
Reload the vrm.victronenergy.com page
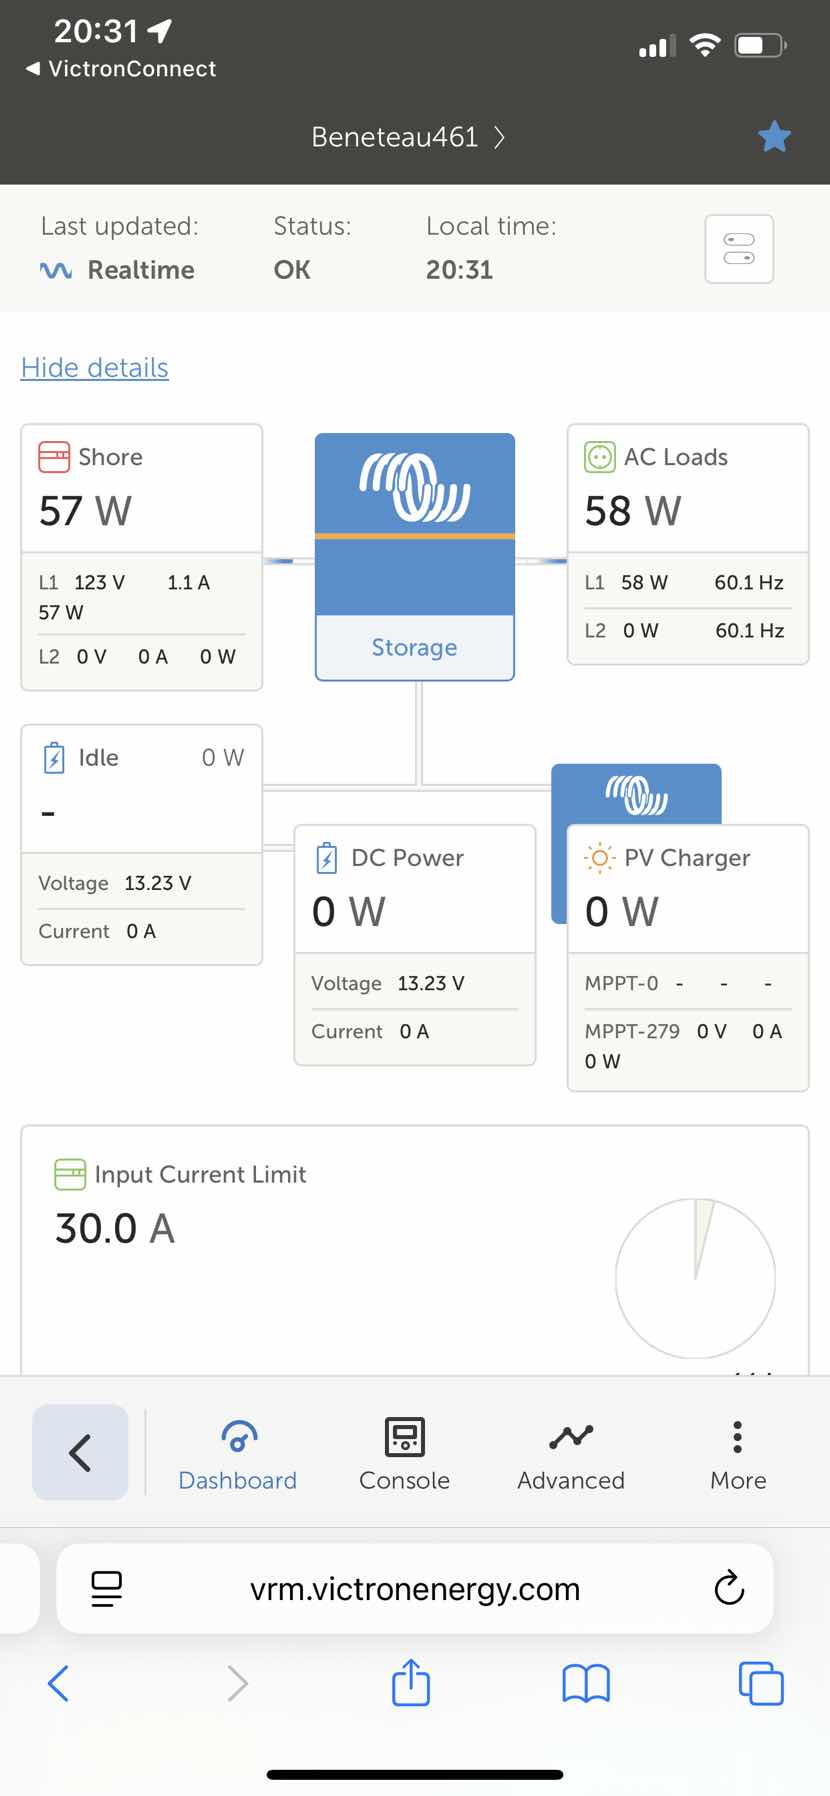729,1588
